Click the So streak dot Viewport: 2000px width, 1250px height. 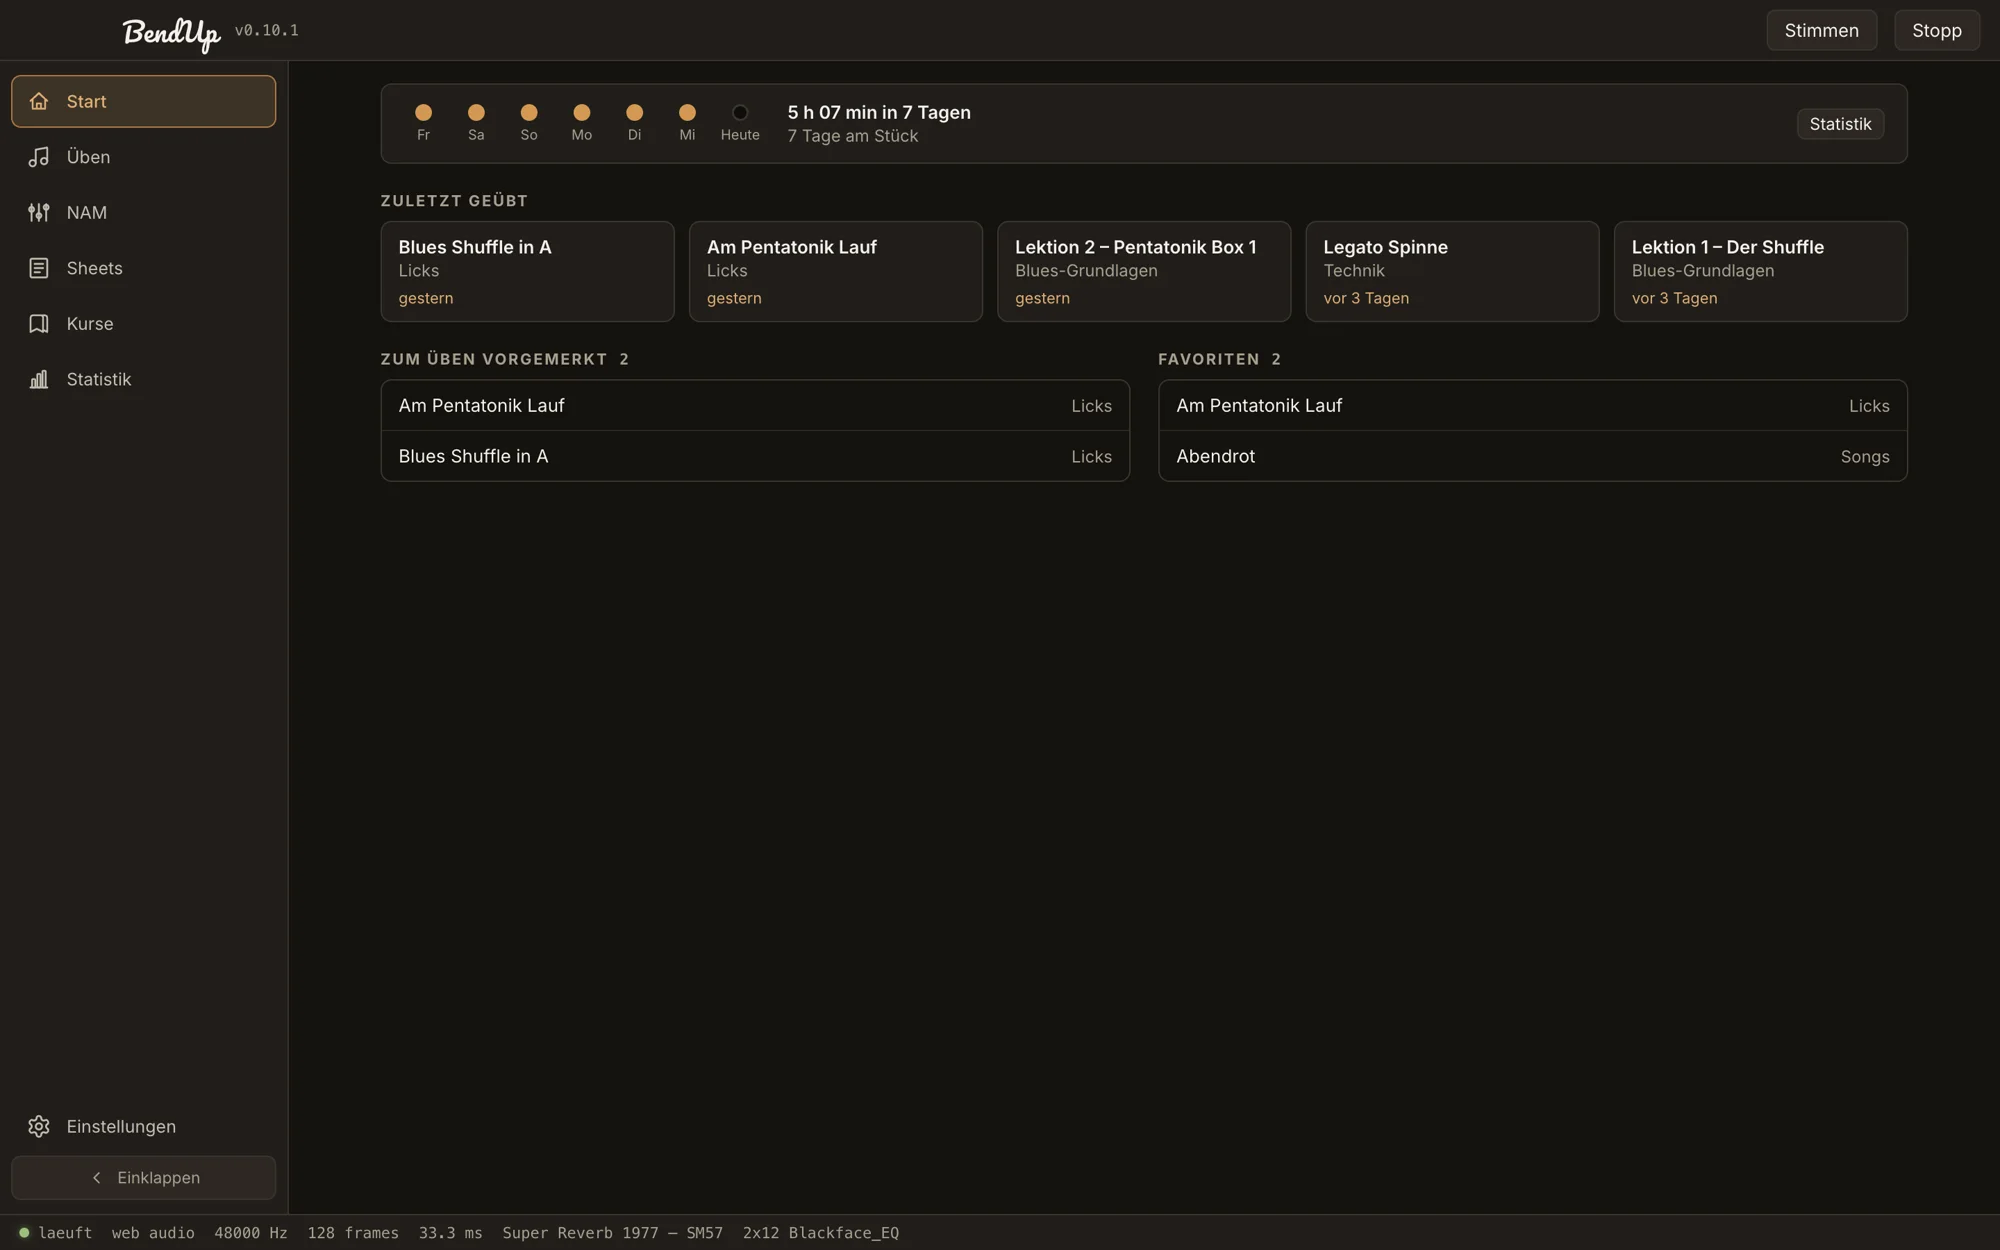(529, 112)
